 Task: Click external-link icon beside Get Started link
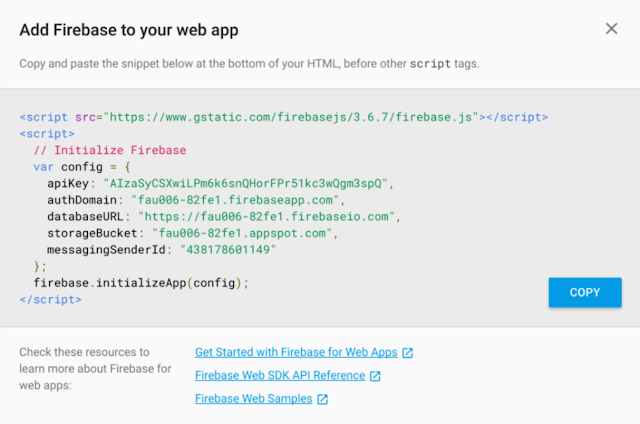pos(407,353)
